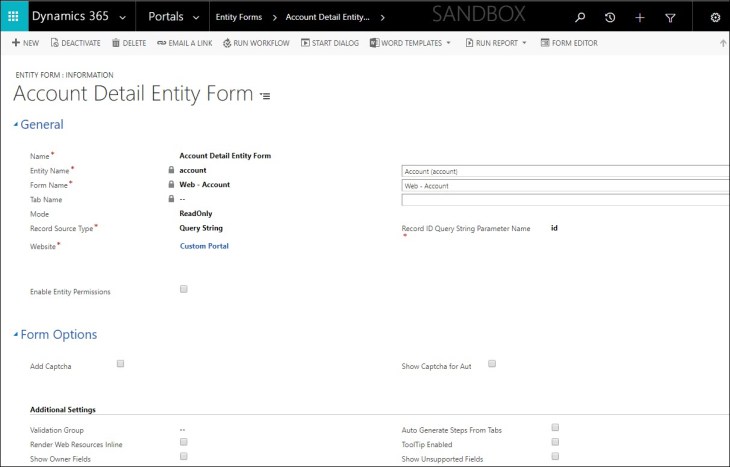This screenshot has width=730, height=467.
Task: Open the advanced find funnel icon
Action: point(670,17)
